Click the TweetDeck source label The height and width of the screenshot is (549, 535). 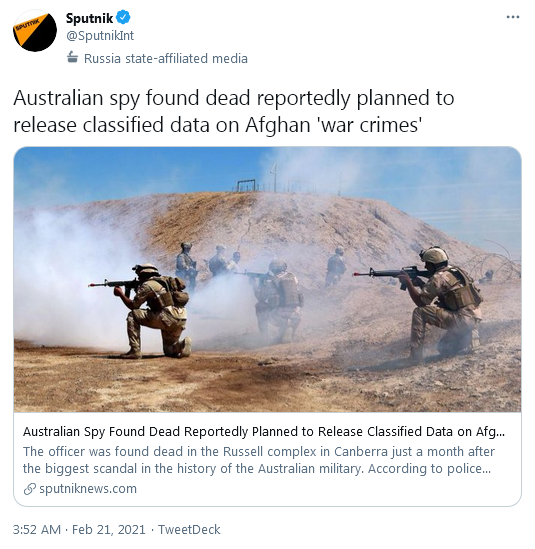[x=189, y=529]
